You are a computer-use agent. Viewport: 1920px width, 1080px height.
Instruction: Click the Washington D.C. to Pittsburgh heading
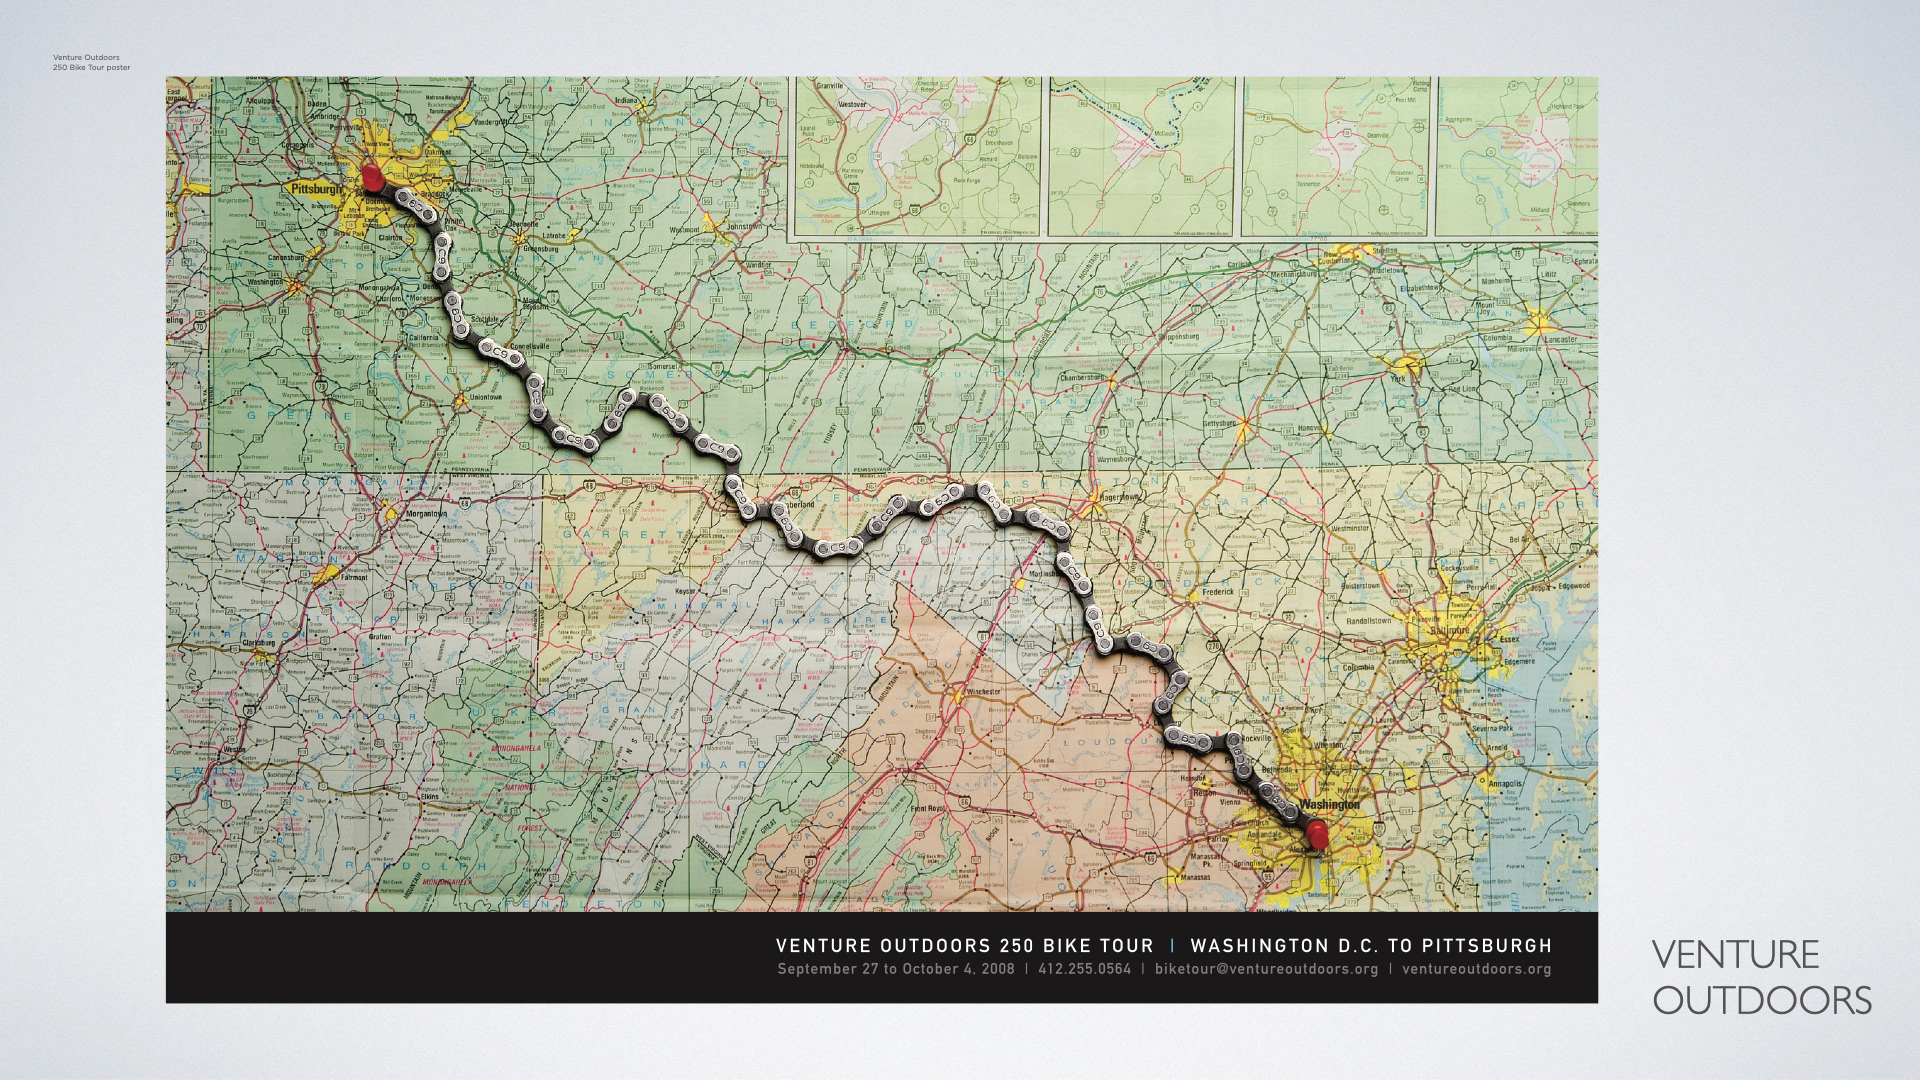click(x=1371, y=946)
